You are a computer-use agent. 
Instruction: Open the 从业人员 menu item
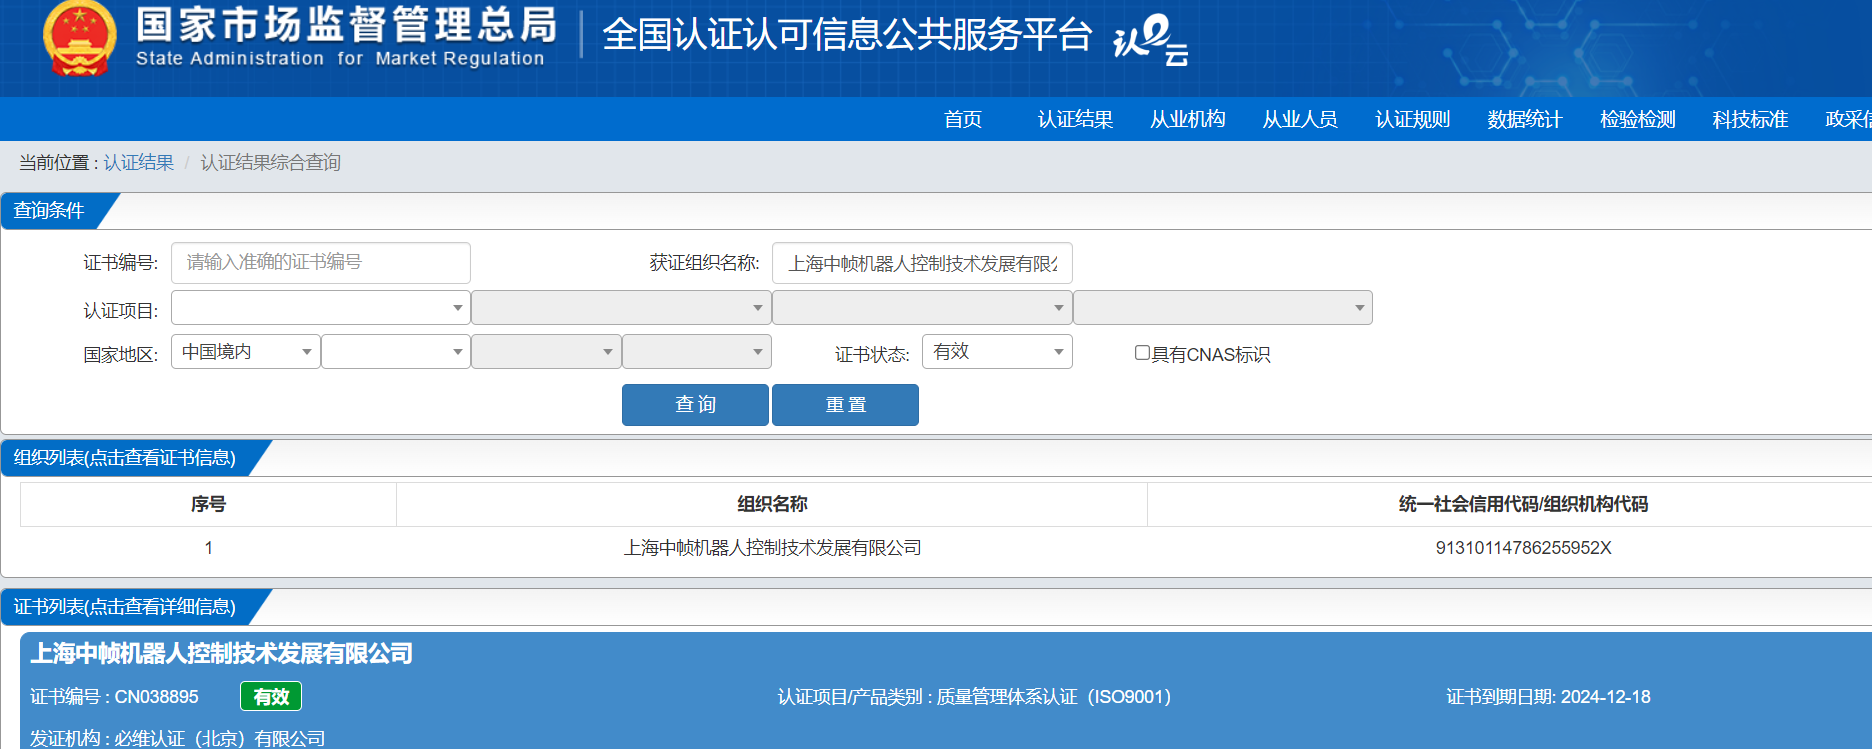(x=1300, y=119)
